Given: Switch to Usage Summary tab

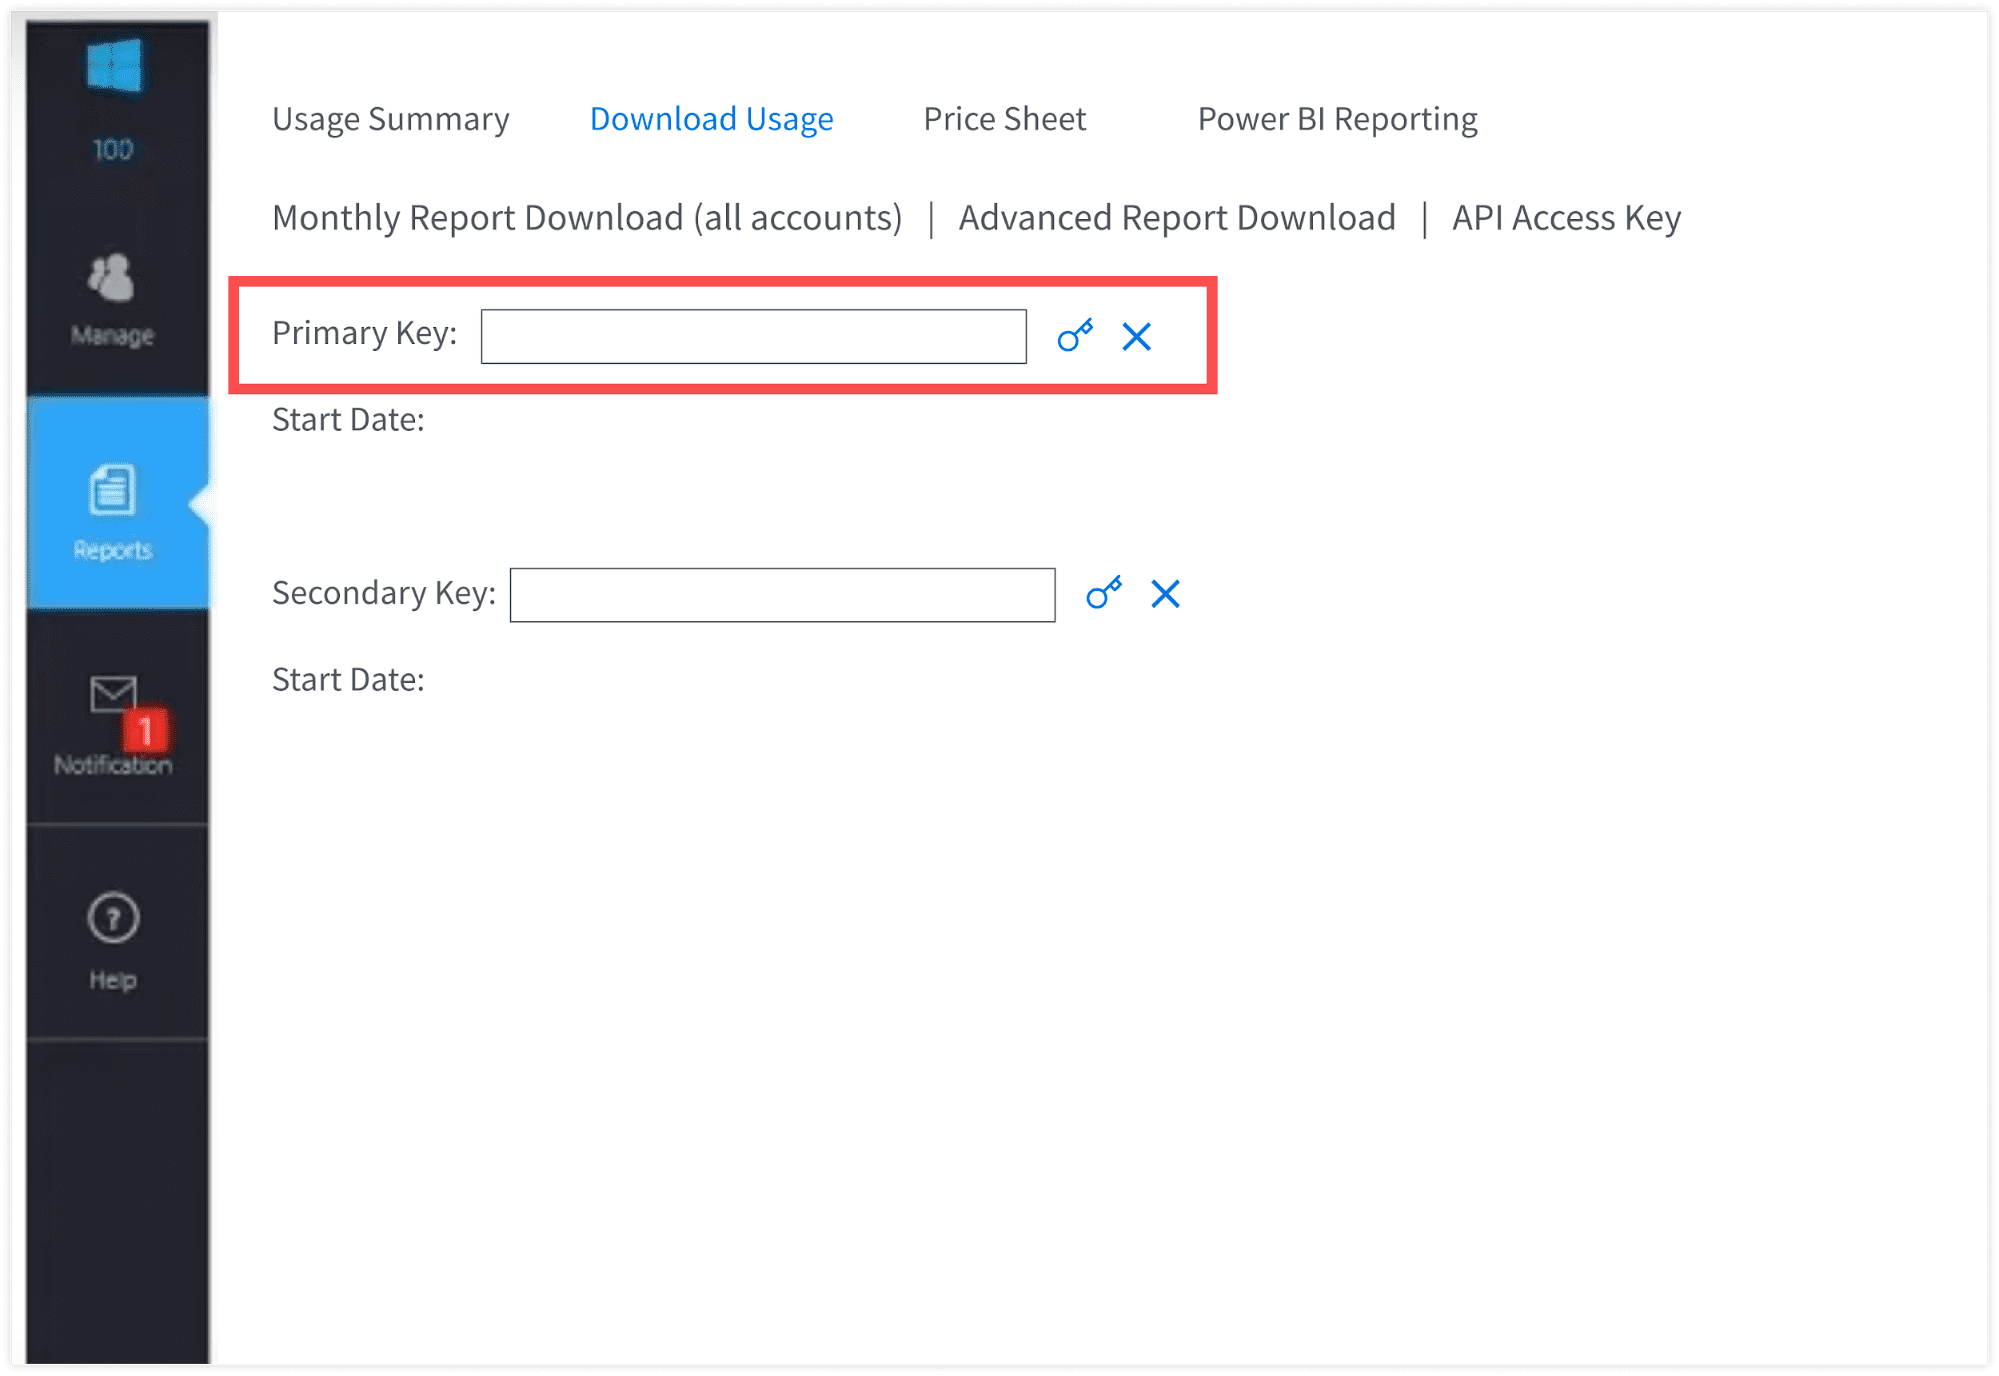Looking at the screenshot, I should point(390,119).
